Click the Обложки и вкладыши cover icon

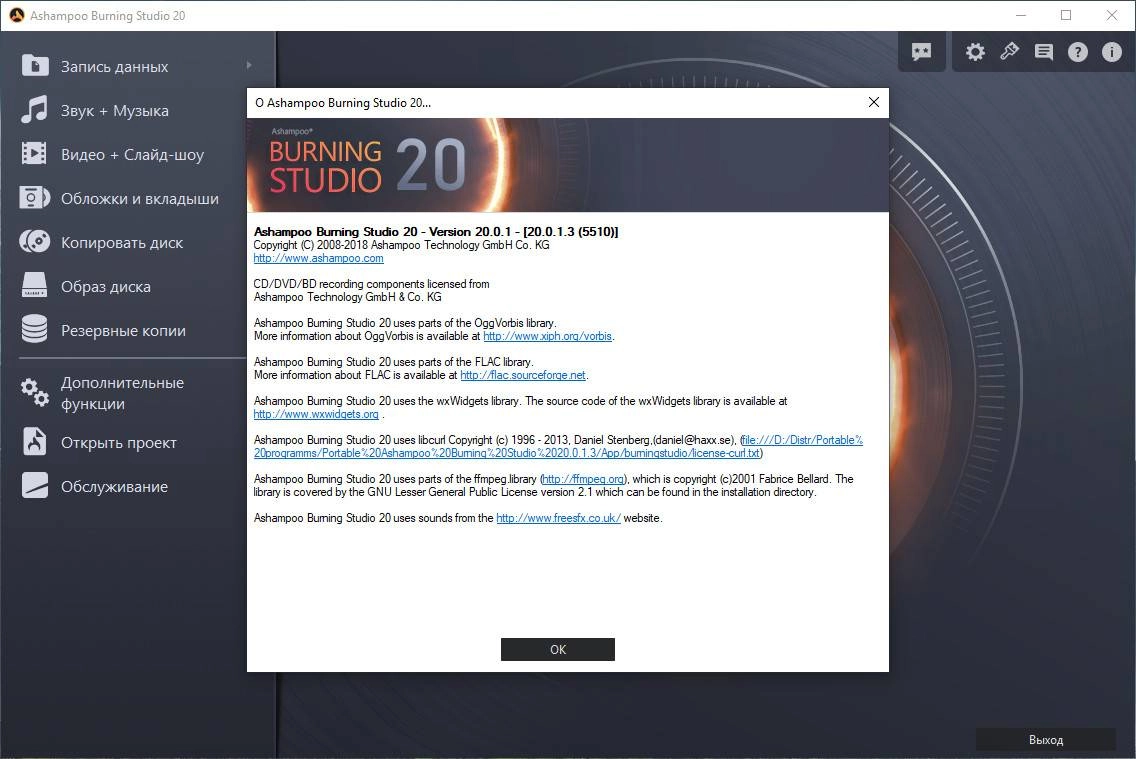(x=34, y=198)
